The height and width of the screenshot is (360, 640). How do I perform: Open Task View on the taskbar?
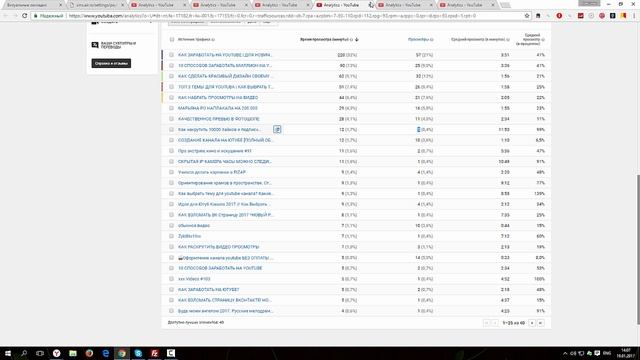tap(40, 353)
